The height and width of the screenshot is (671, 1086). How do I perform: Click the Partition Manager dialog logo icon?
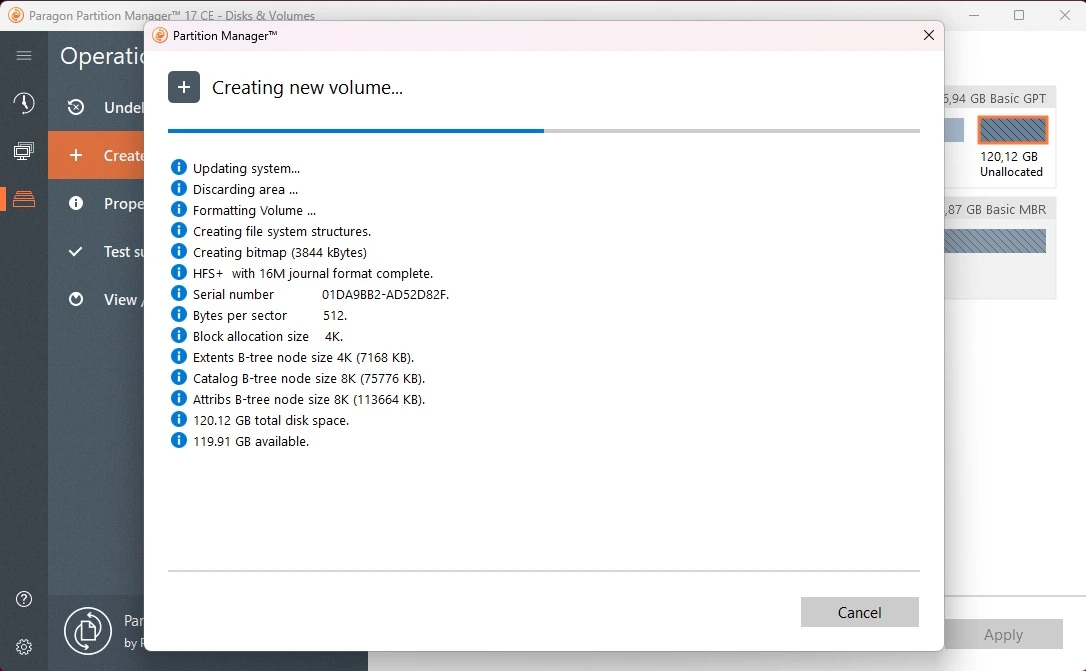click(x=160, y=35)
